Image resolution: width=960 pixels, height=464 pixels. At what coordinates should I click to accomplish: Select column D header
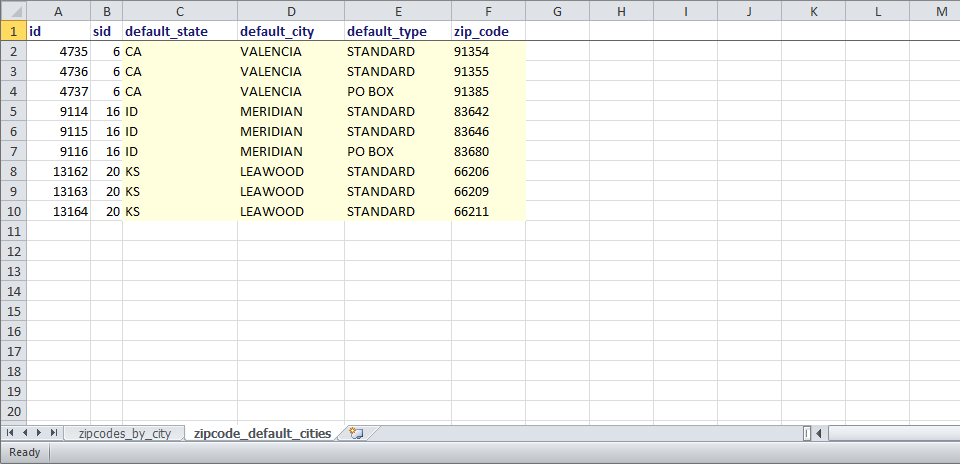291,11
